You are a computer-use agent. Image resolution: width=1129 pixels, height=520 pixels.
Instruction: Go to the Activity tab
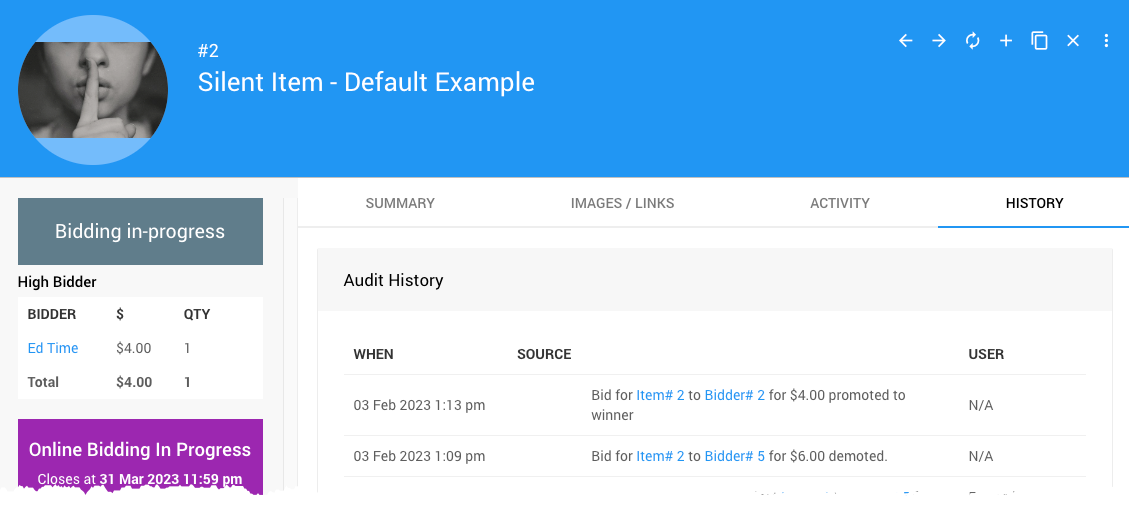click(x=840, y=203)
